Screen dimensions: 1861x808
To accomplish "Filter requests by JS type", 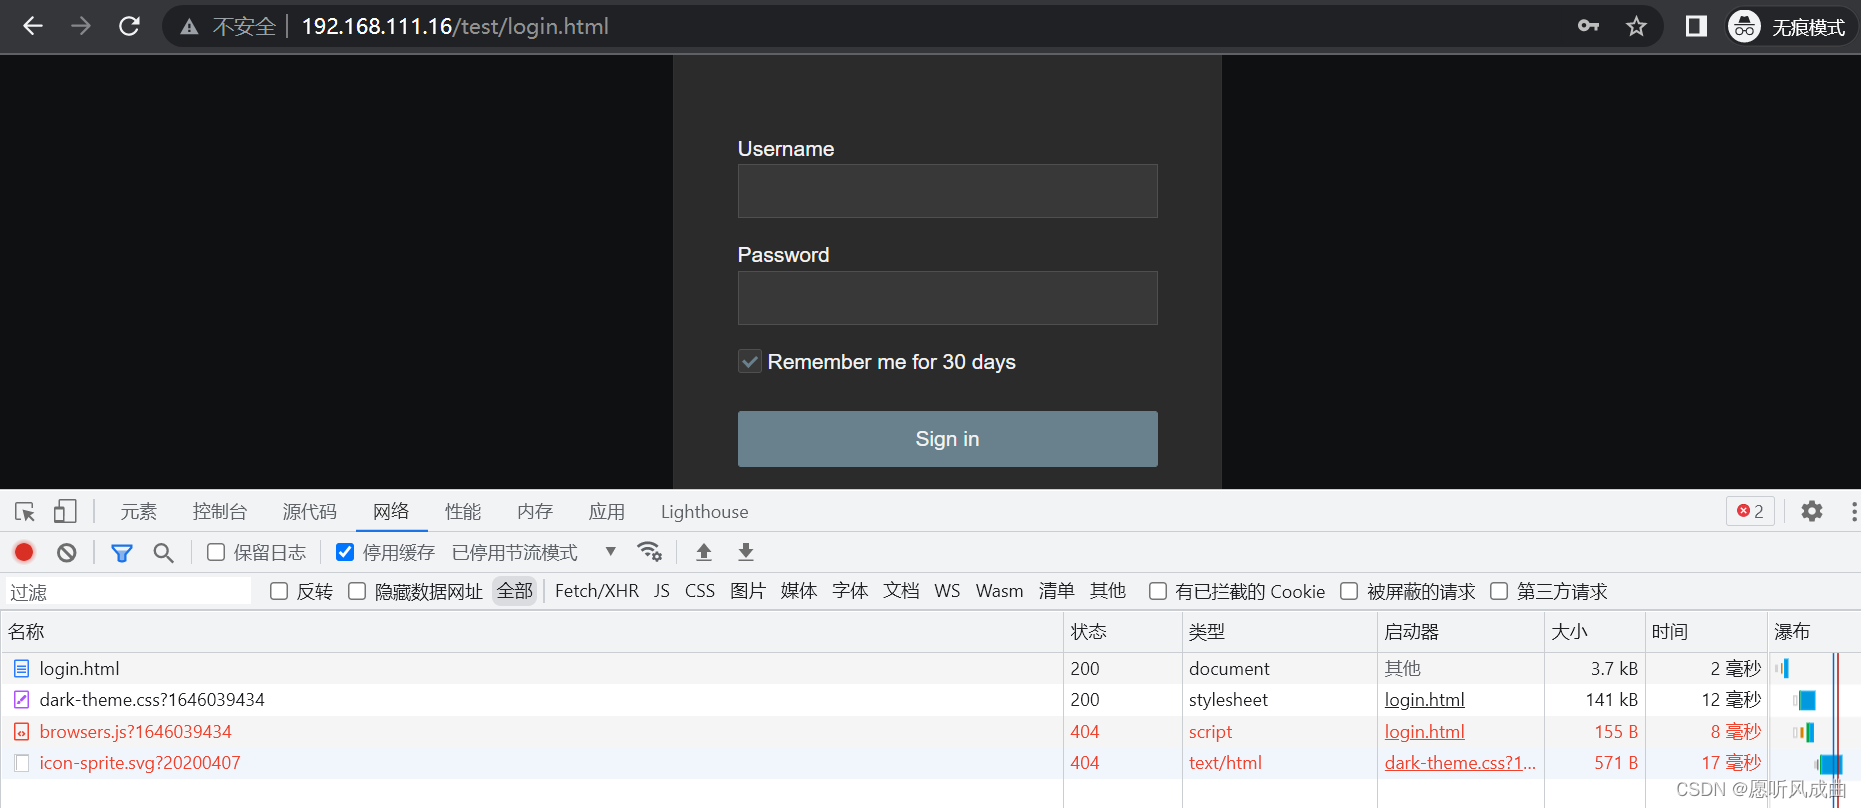I will [662, 591].
